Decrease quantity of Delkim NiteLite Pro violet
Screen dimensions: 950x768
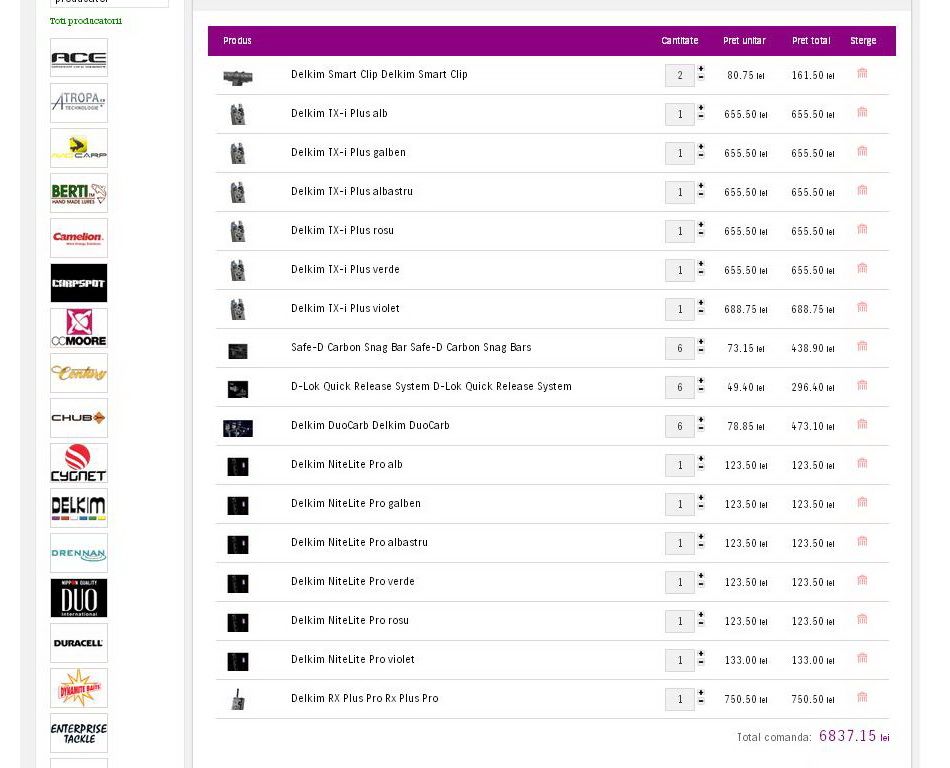click(x=701, y=665)
